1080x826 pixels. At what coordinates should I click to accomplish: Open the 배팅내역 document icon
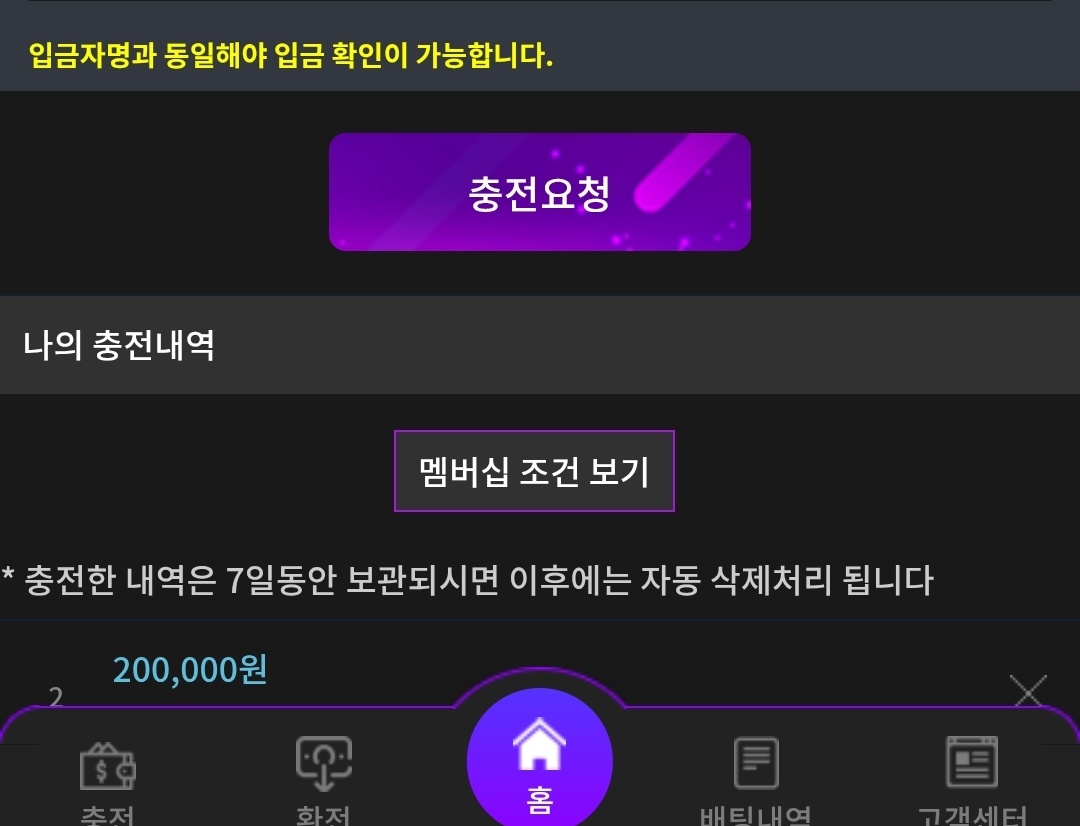756,763
